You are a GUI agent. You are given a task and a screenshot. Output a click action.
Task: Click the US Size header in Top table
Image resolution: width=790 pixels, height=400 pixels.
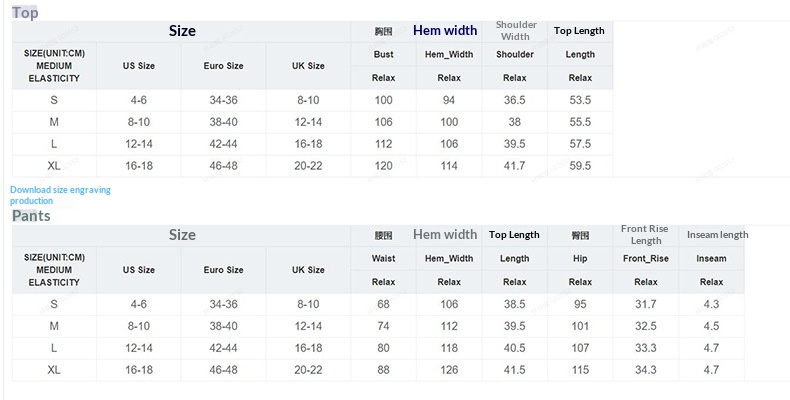click(138, 66)
